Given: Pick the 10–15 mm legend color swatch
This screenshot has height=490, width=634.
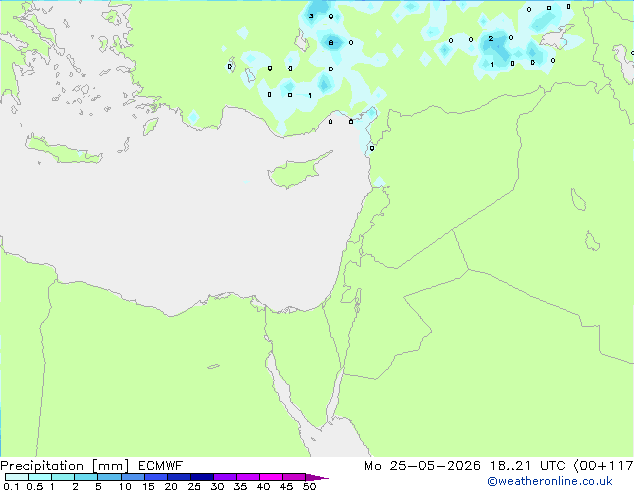Looking at the screenshot, I should 132,477.
